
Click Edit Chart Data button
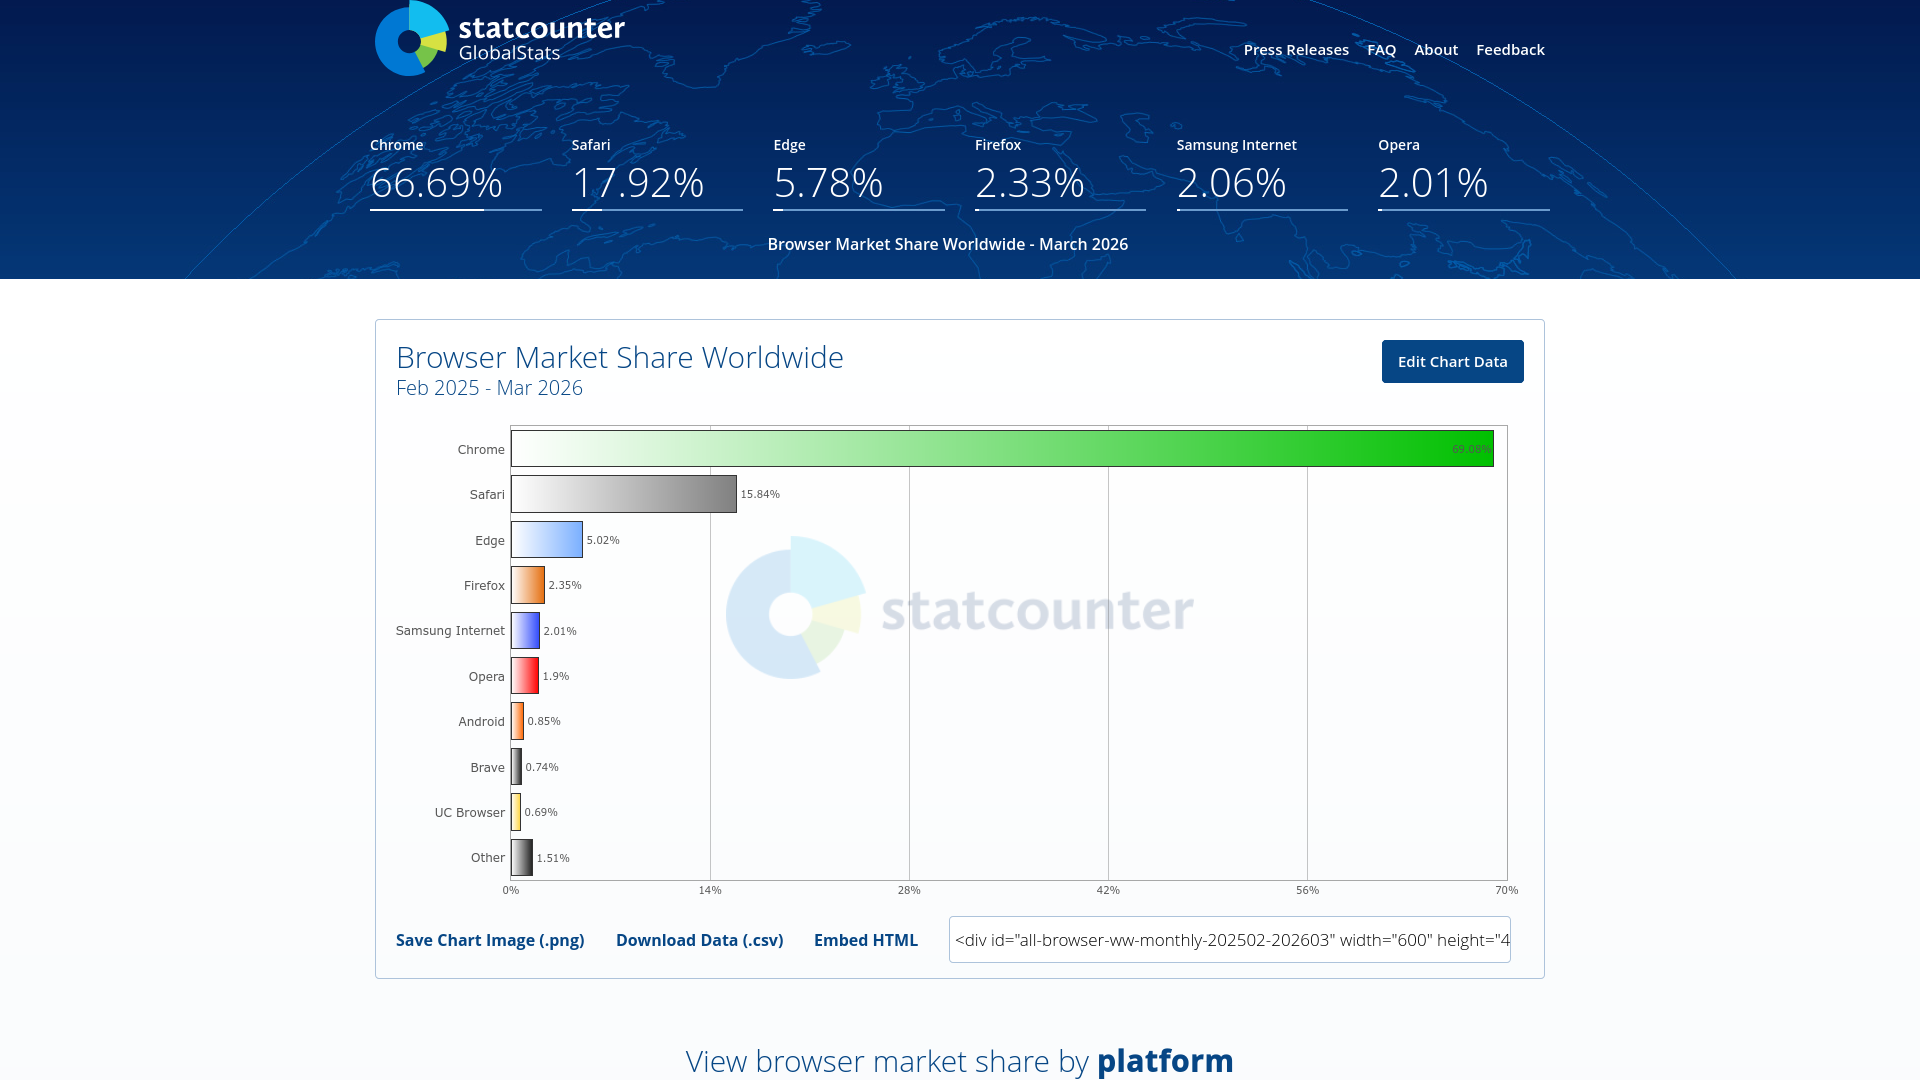(x=1452, y=361)
